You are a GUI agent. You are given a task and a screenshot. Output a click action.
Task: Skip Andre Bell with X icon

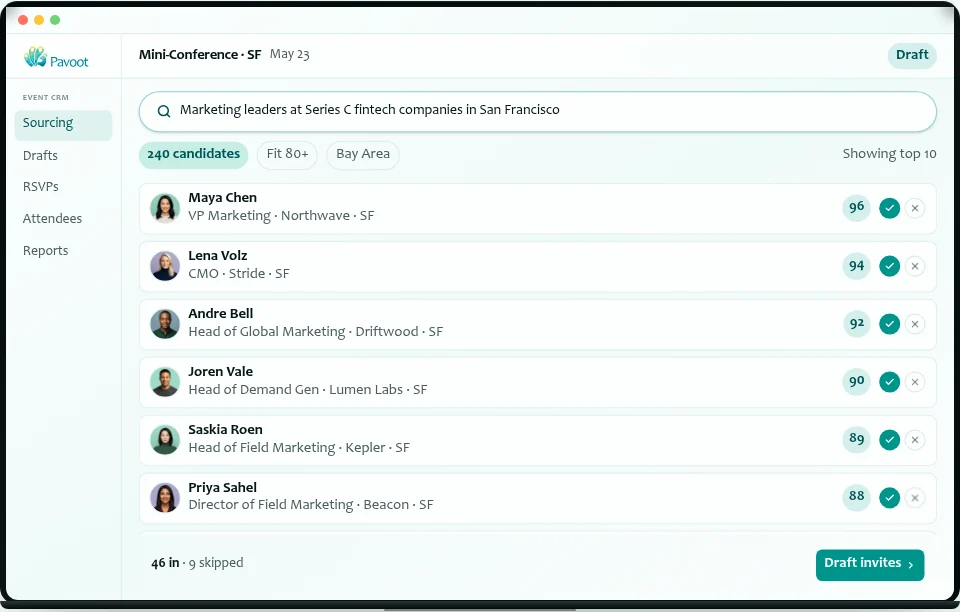[915, 324]
